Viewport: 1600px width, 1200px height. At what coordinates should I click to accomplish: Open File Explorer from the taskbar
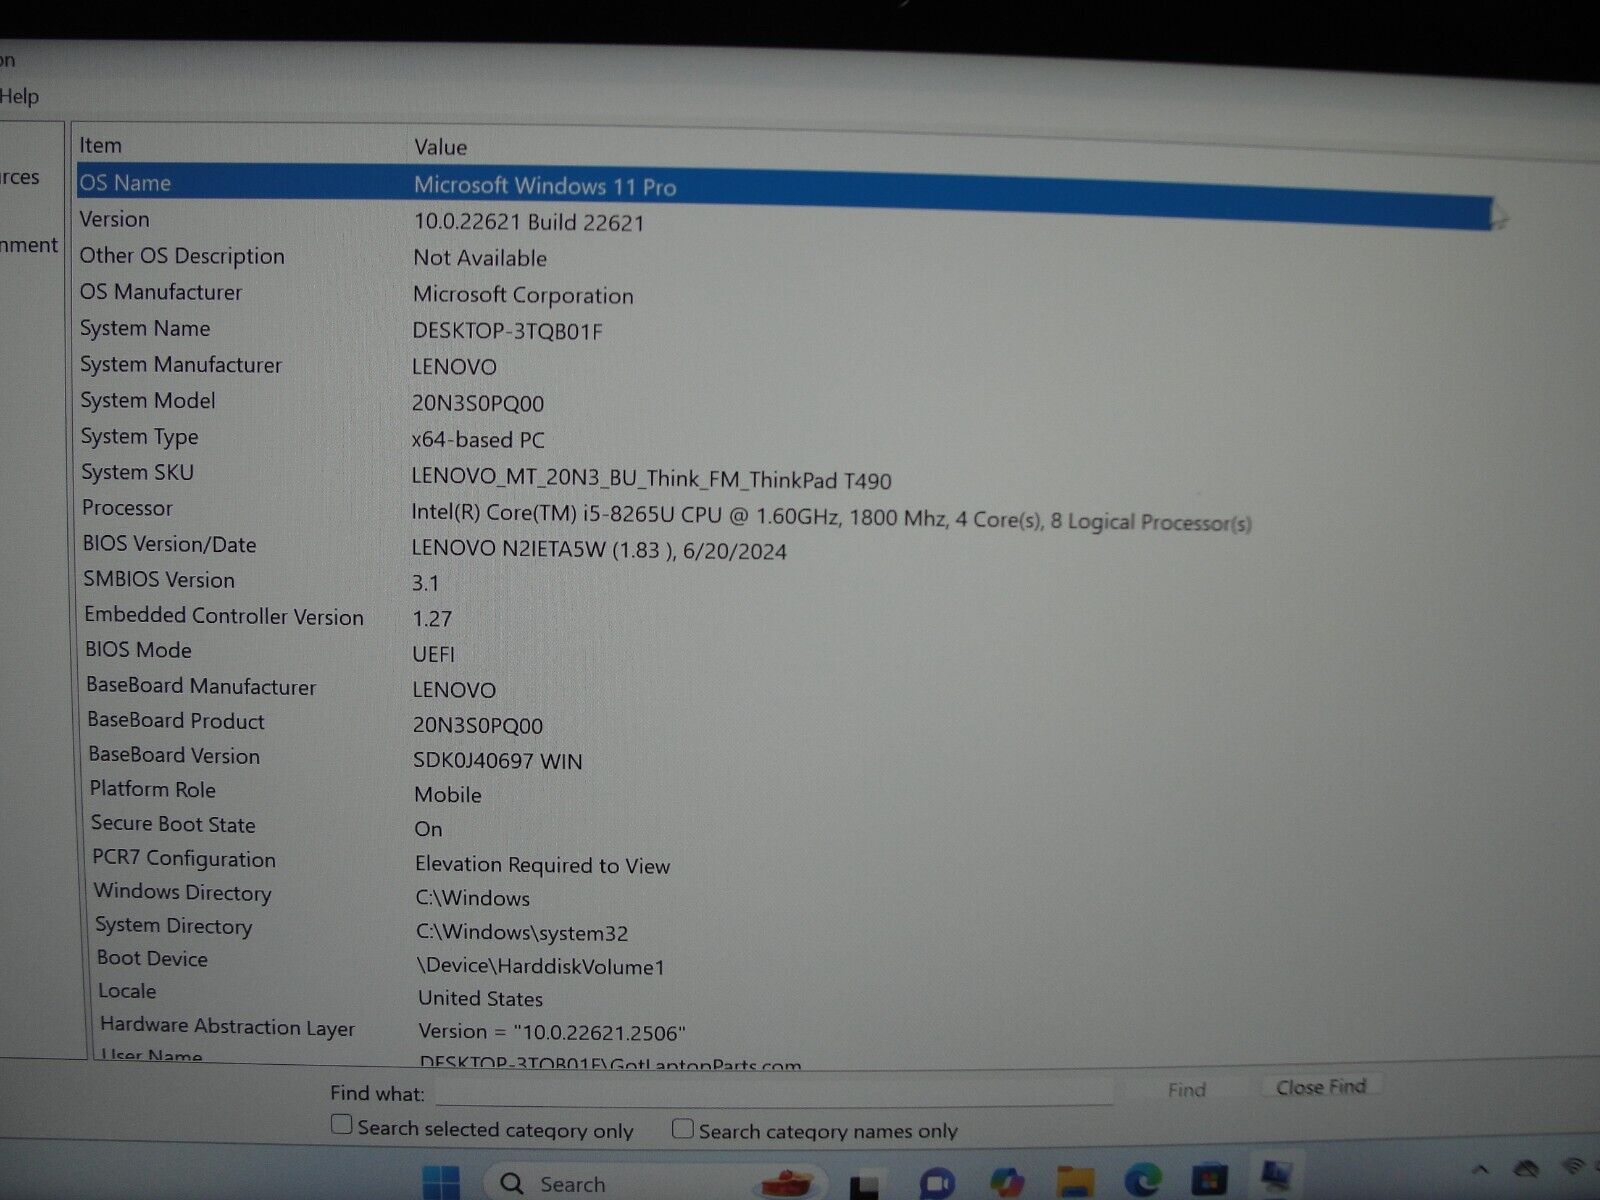[1075, 1183]
